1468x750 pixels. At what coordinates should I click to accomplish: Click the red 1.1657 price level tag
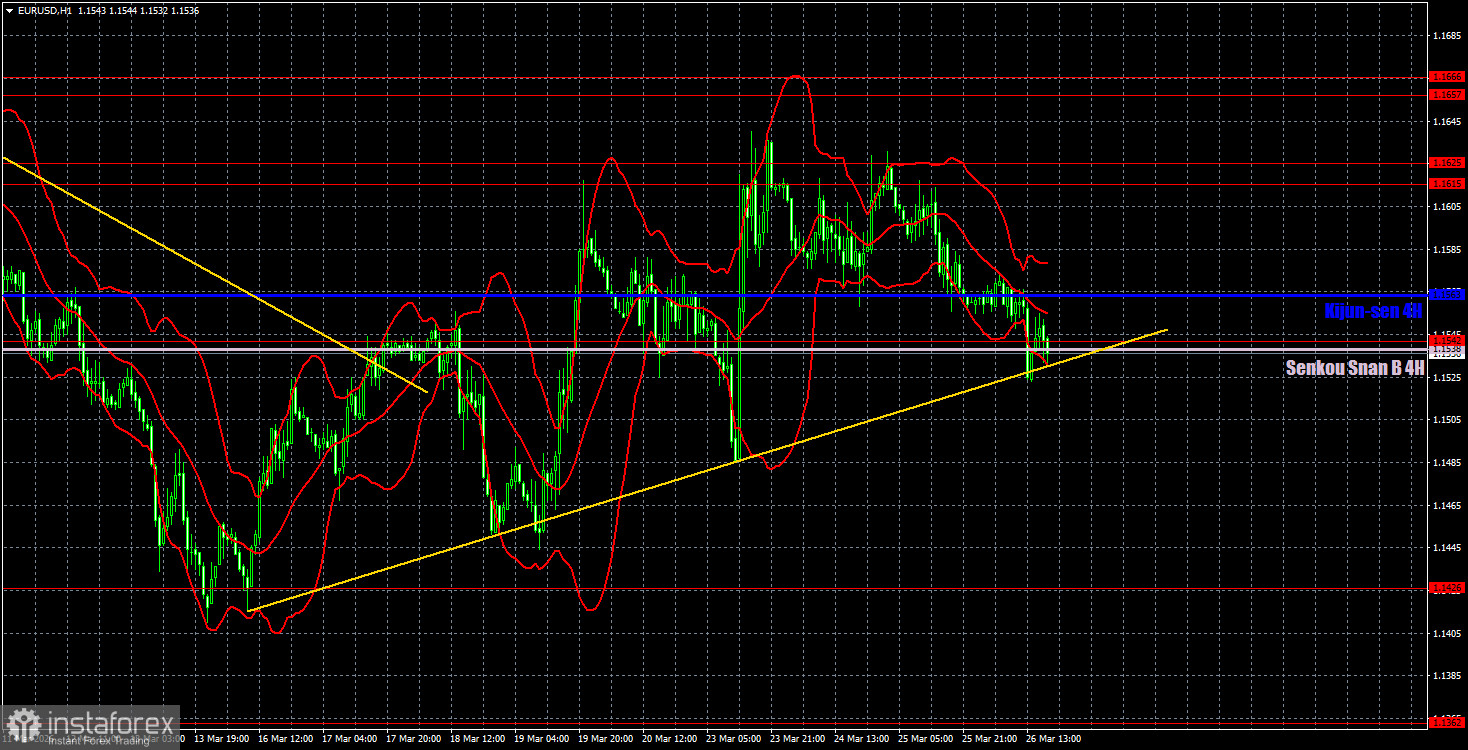(1447, 94)
